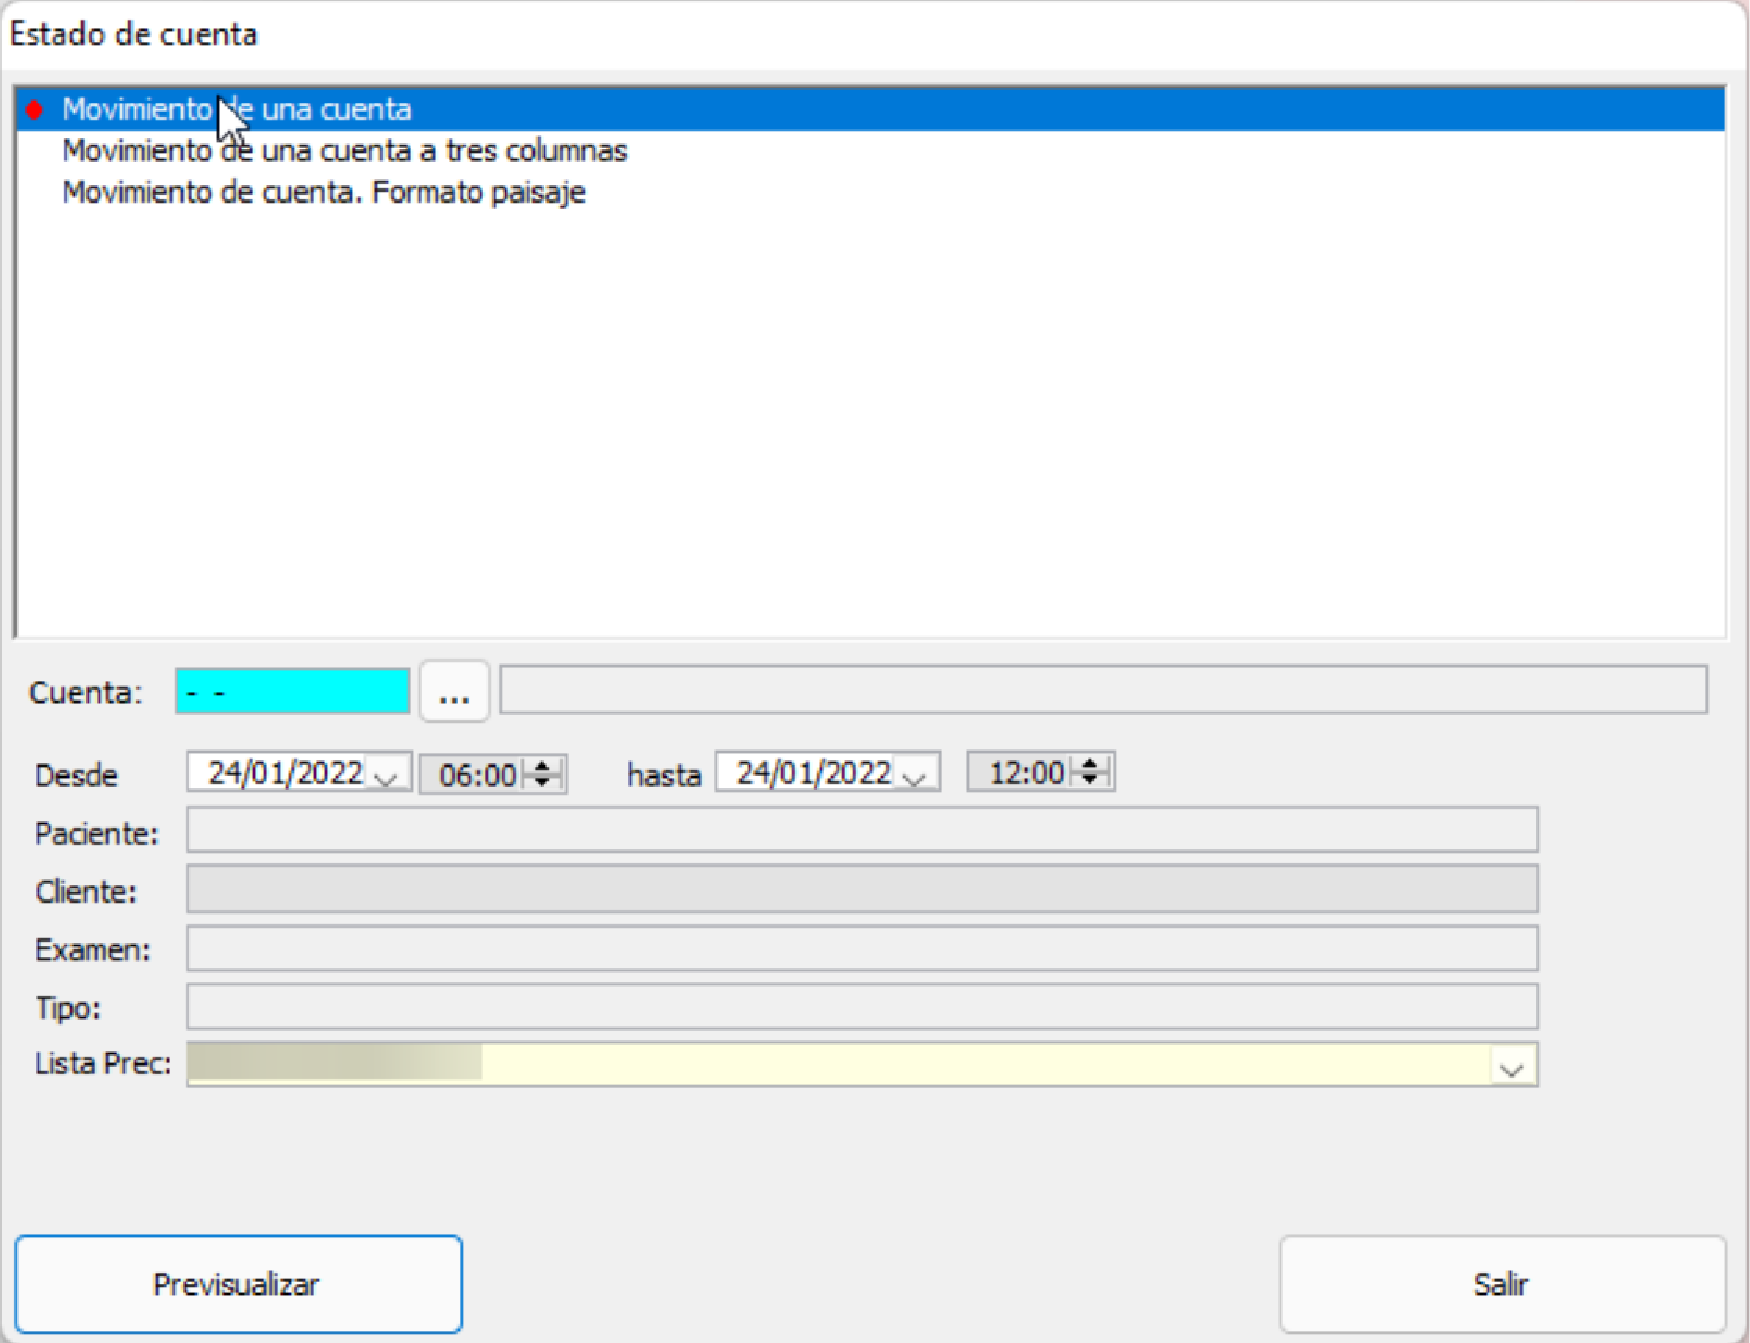1750x1343 pixels.
Task: Decrease the Desde time with down arrow
Action: point(543,782)
